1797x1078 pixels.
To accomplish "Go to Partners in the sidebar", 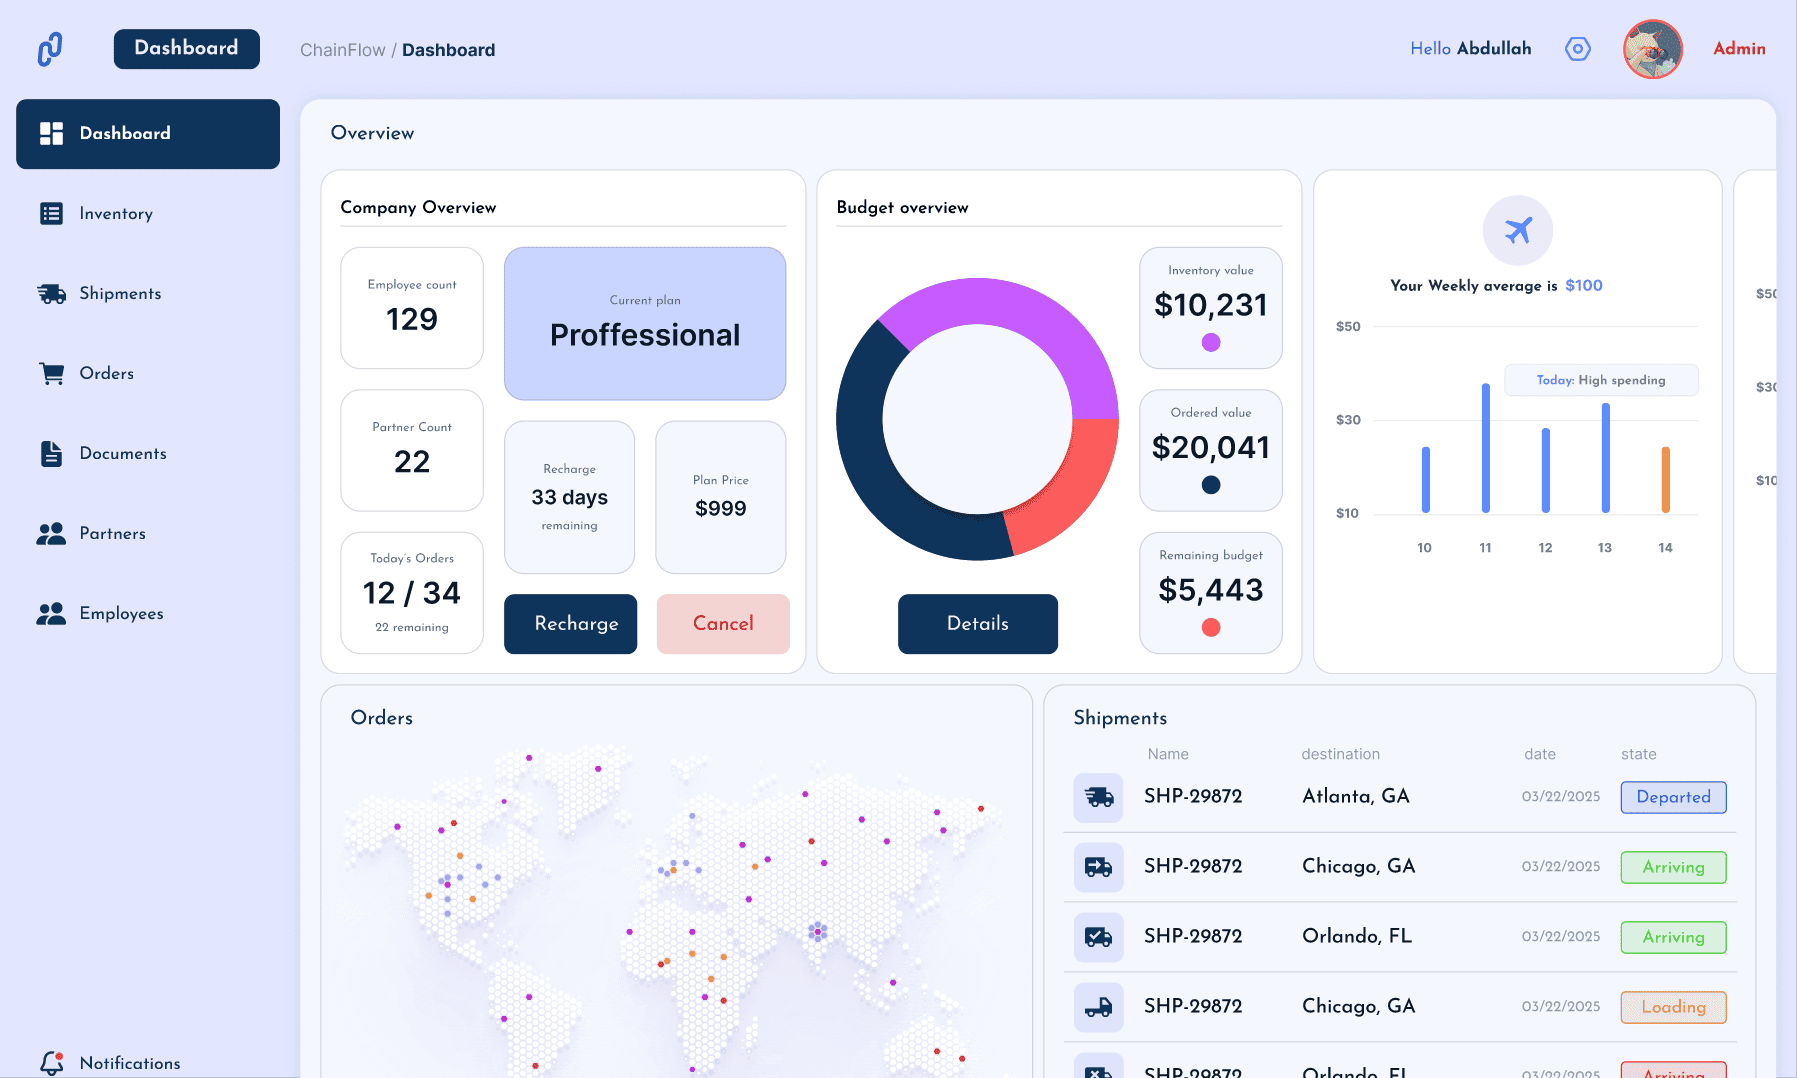I will coord(112,533).
